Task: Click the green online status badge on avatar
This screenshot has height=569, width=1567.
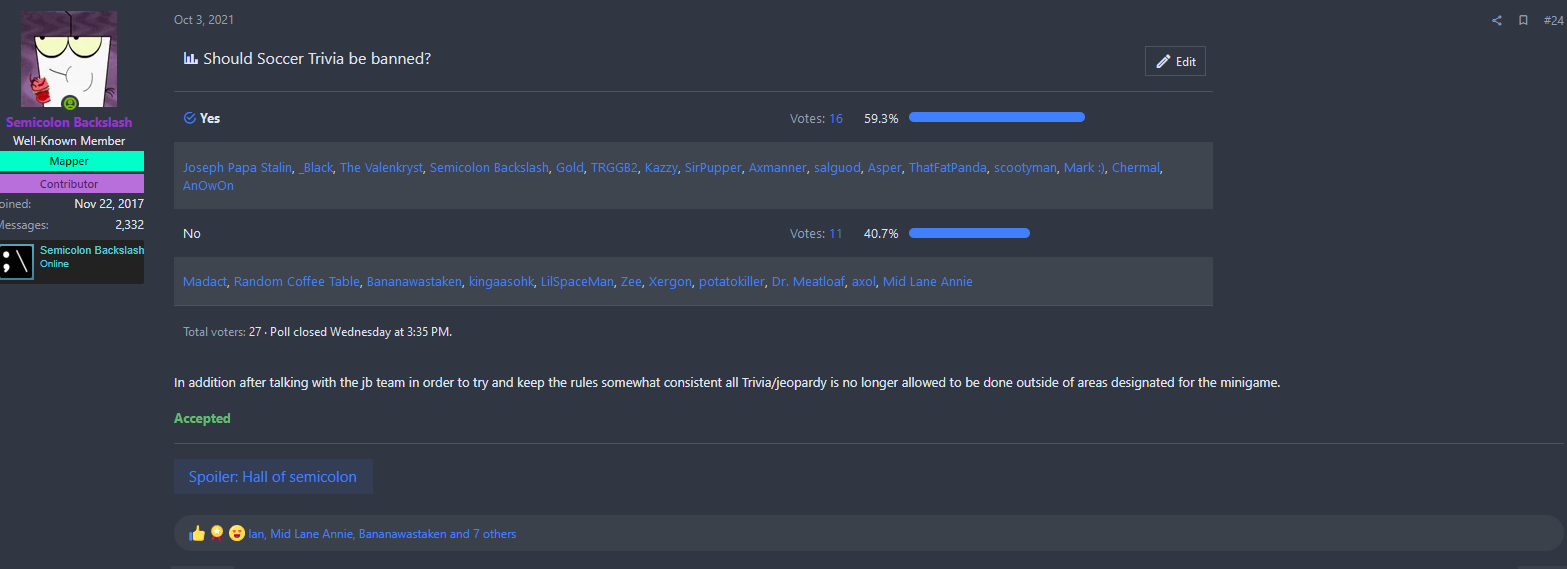Action: click(x=70, y=103)
